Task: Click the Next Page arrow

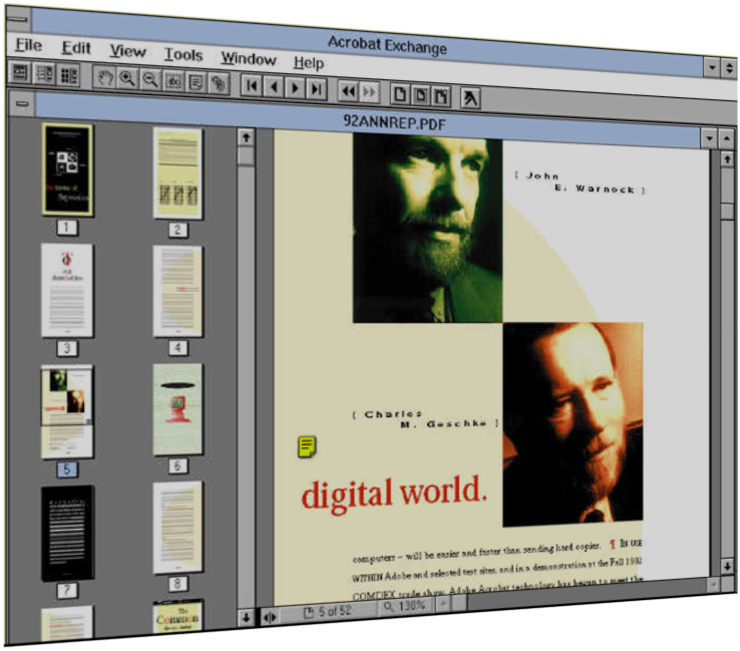Action: (294, 88)
